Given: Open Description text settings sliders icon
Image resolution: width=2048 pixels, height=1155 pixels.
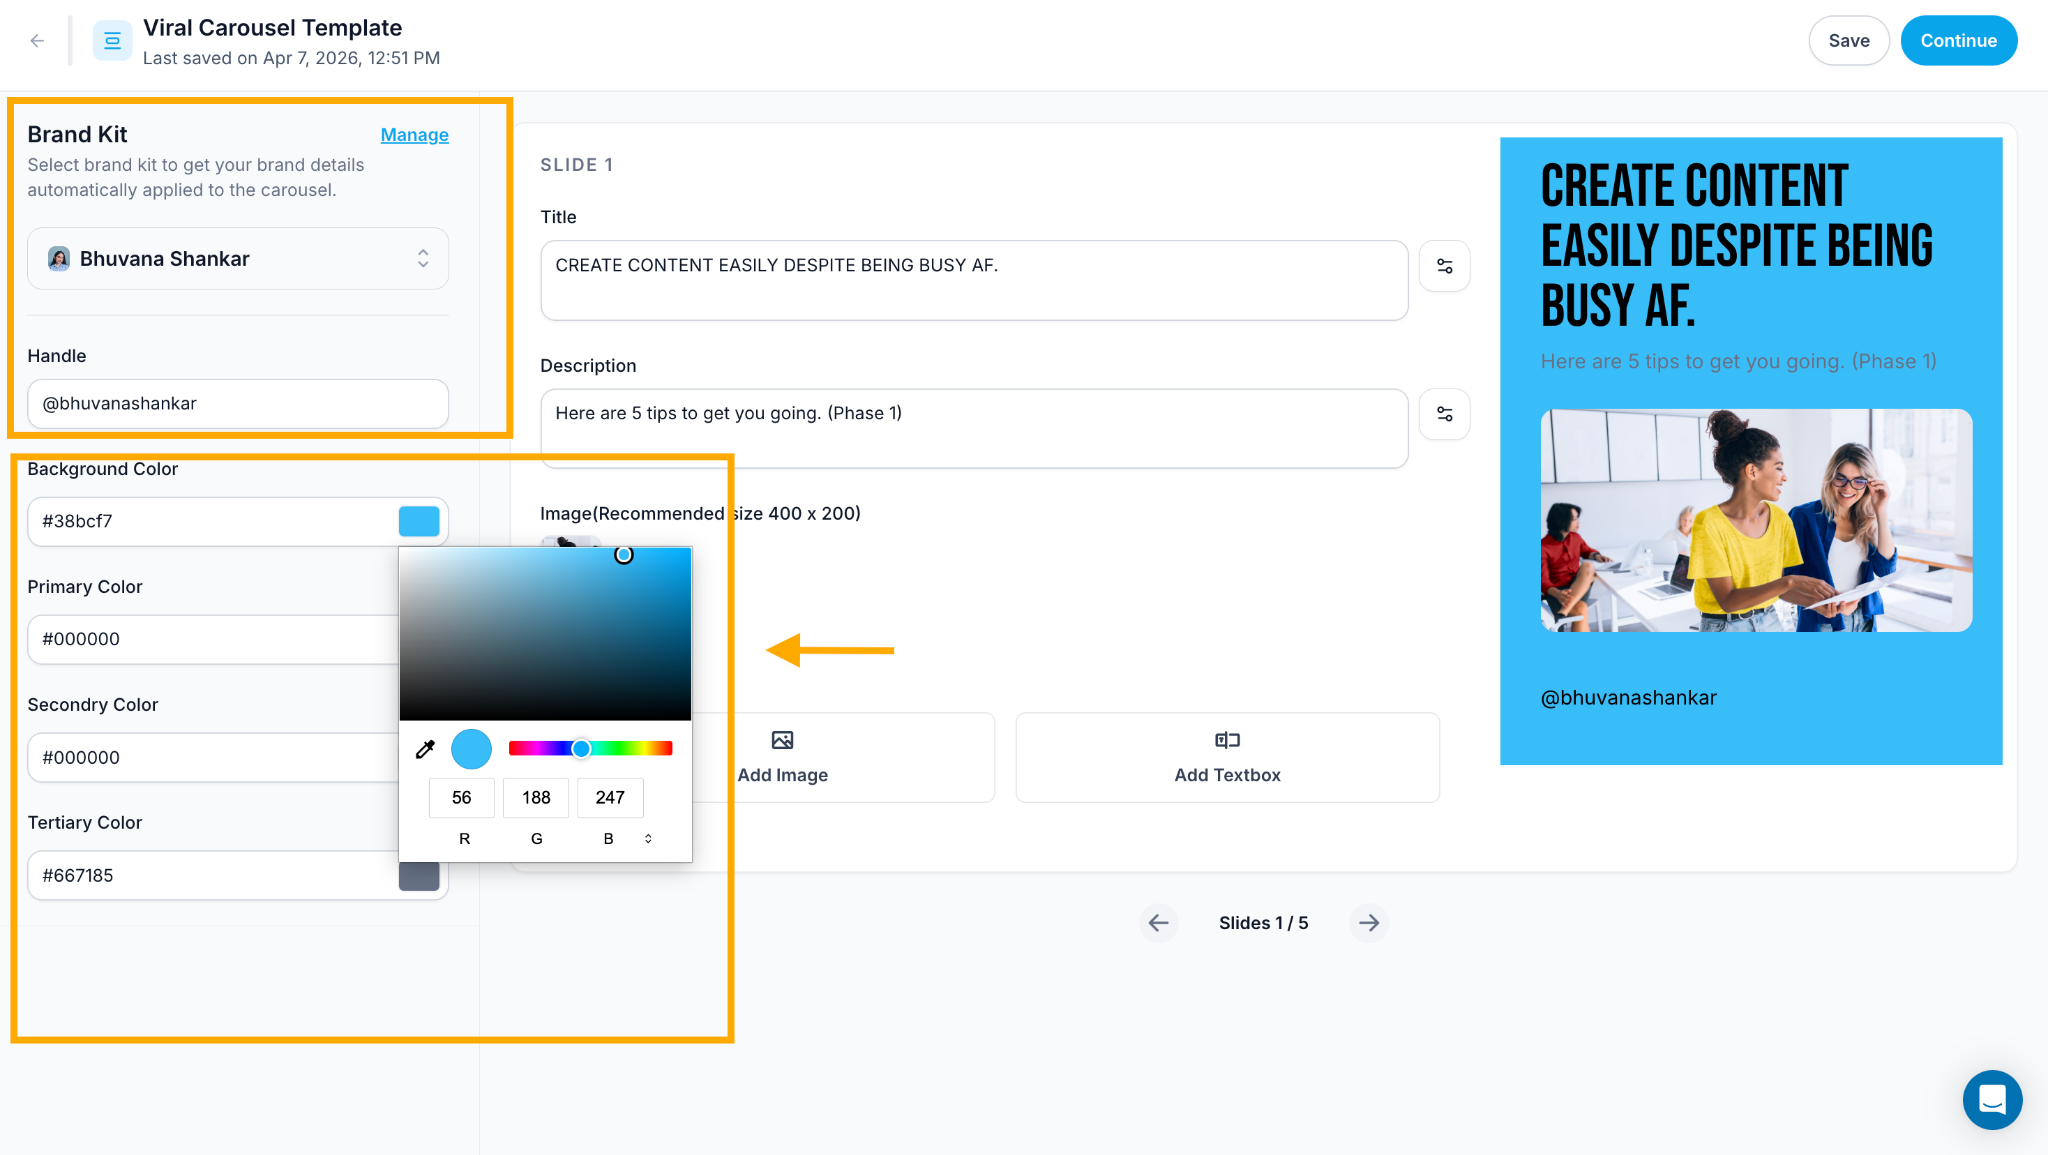Looking at the screenshot, I should 1444,414.
